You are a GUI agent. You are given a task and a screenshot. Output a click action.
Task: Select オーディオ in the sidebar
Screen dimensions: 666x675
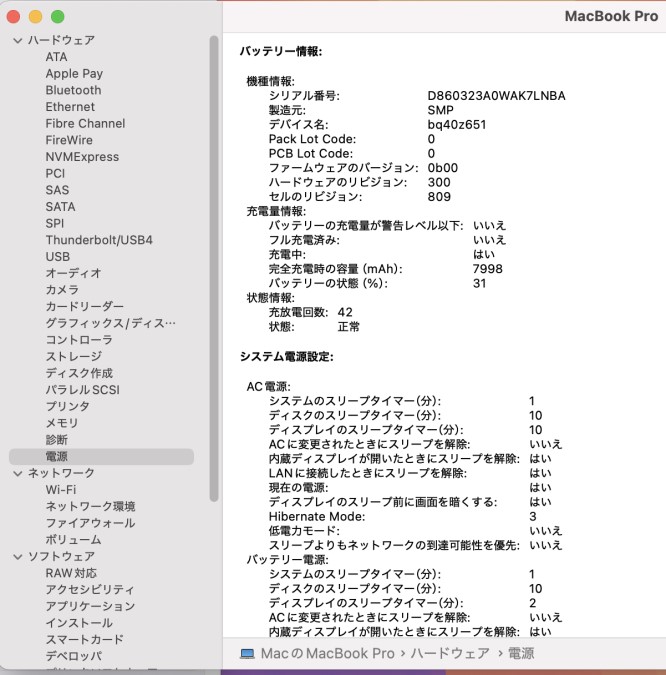click(x=74, y=273)
